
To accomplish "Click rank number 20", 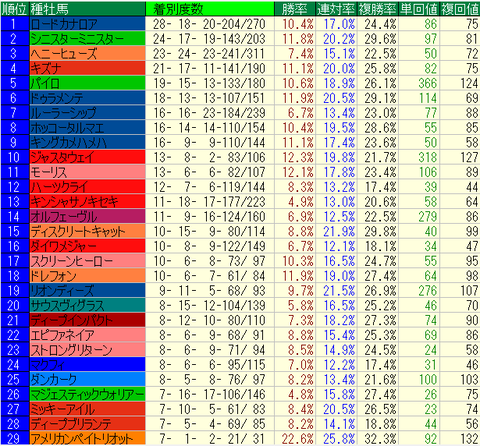I will tap(14, 305).
